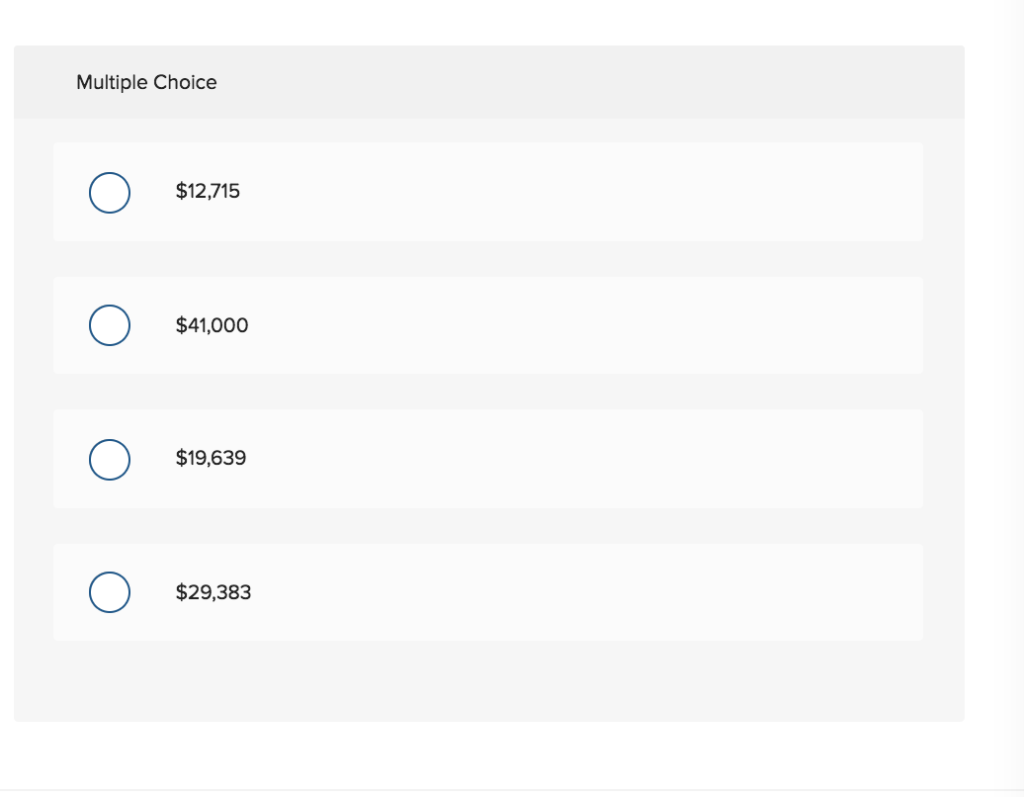This screenshot has height=797, width=1024.
Task: Pick the $19,639 radio button
Action: click(109, 459)
